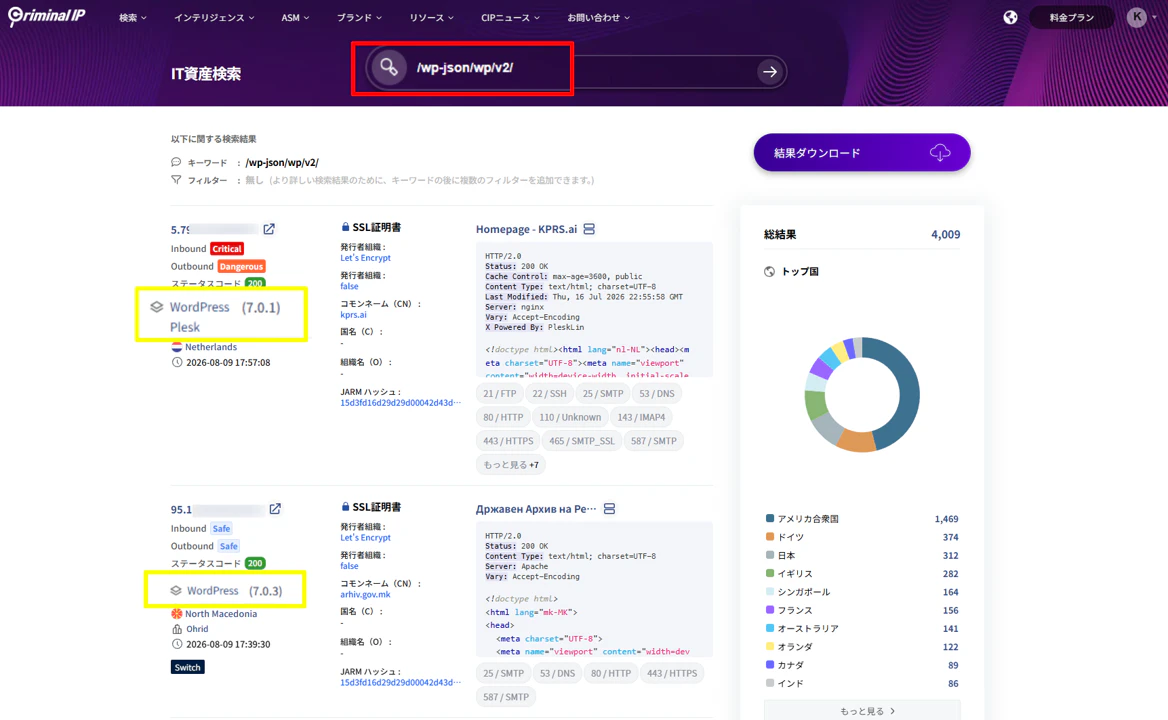Select the 143 / IMAP4 port tag
The image size is (1168, 720).
pos(641,417)
